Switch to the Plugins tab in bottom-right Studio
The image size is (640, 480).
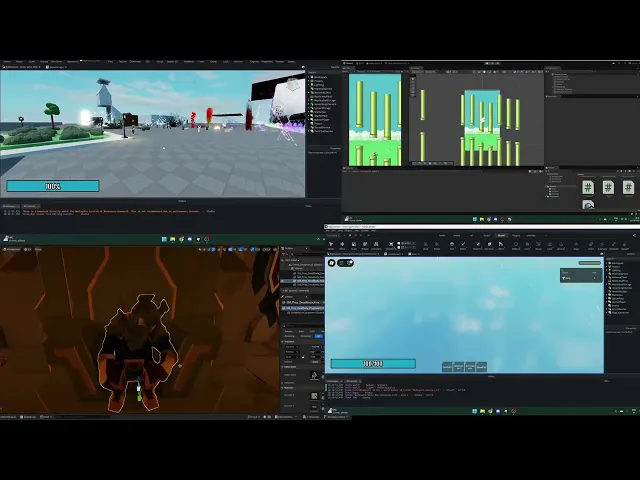coord(516,236)
